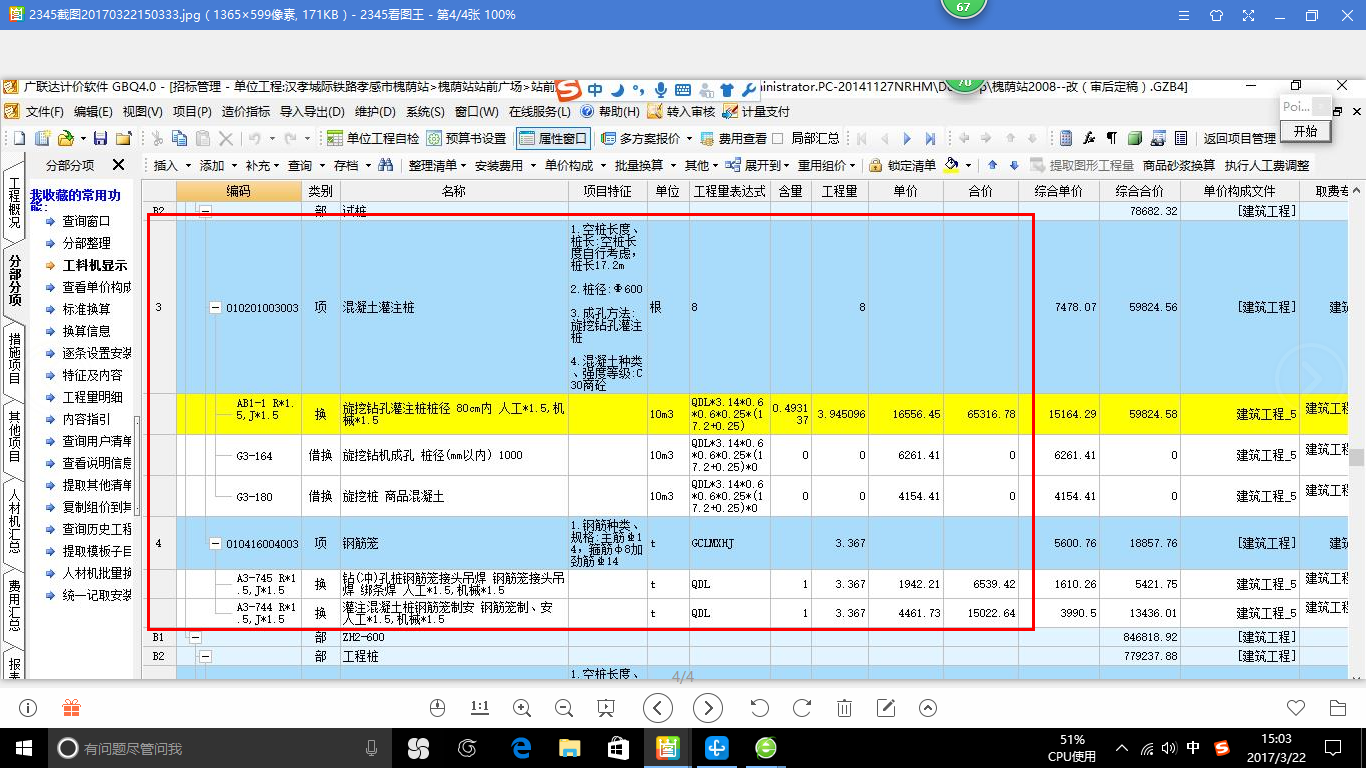Image resolution: width=1366 pixels, height=768 pixels.
Task: Open the calculator icon in toolbar
Action: (x=1066, y=138)
